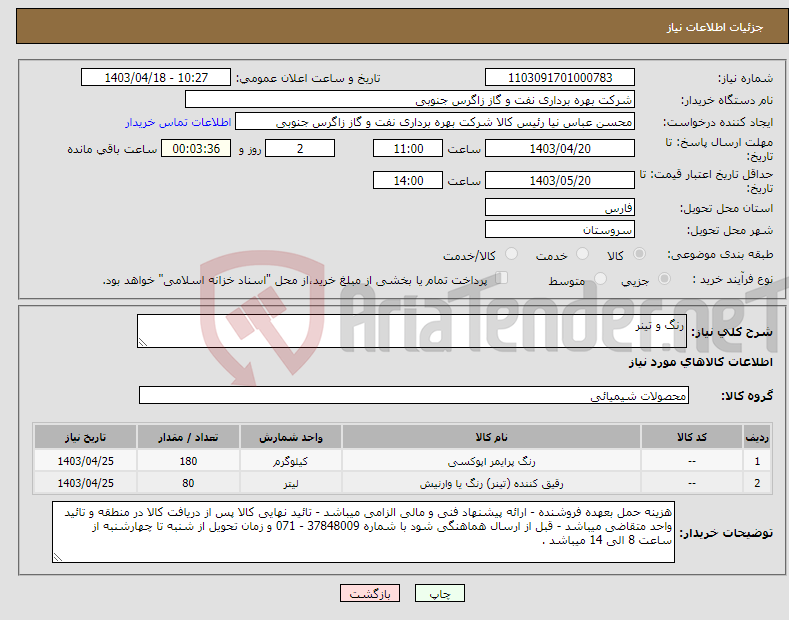Click the row number 1 cell
789x620 pixels.
click(x=757, y=461)
